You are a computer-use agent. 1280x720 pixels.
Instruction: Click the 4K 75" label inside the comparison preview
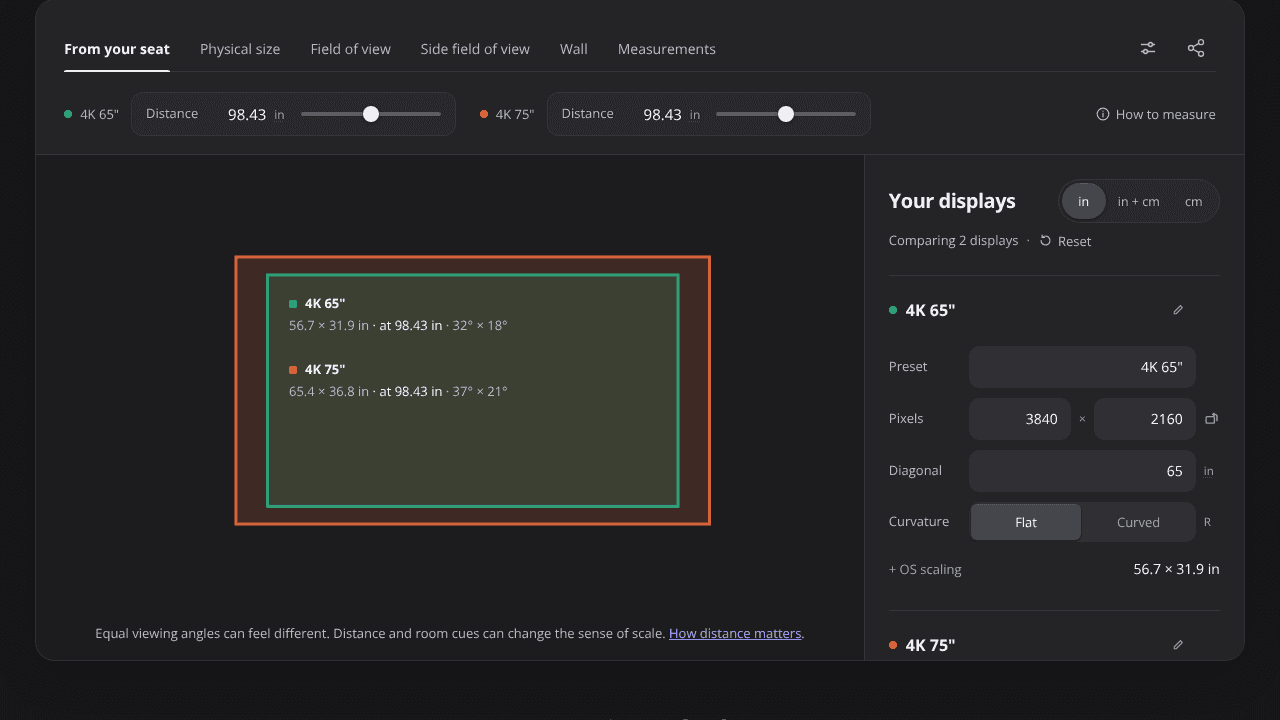(325, 369)
